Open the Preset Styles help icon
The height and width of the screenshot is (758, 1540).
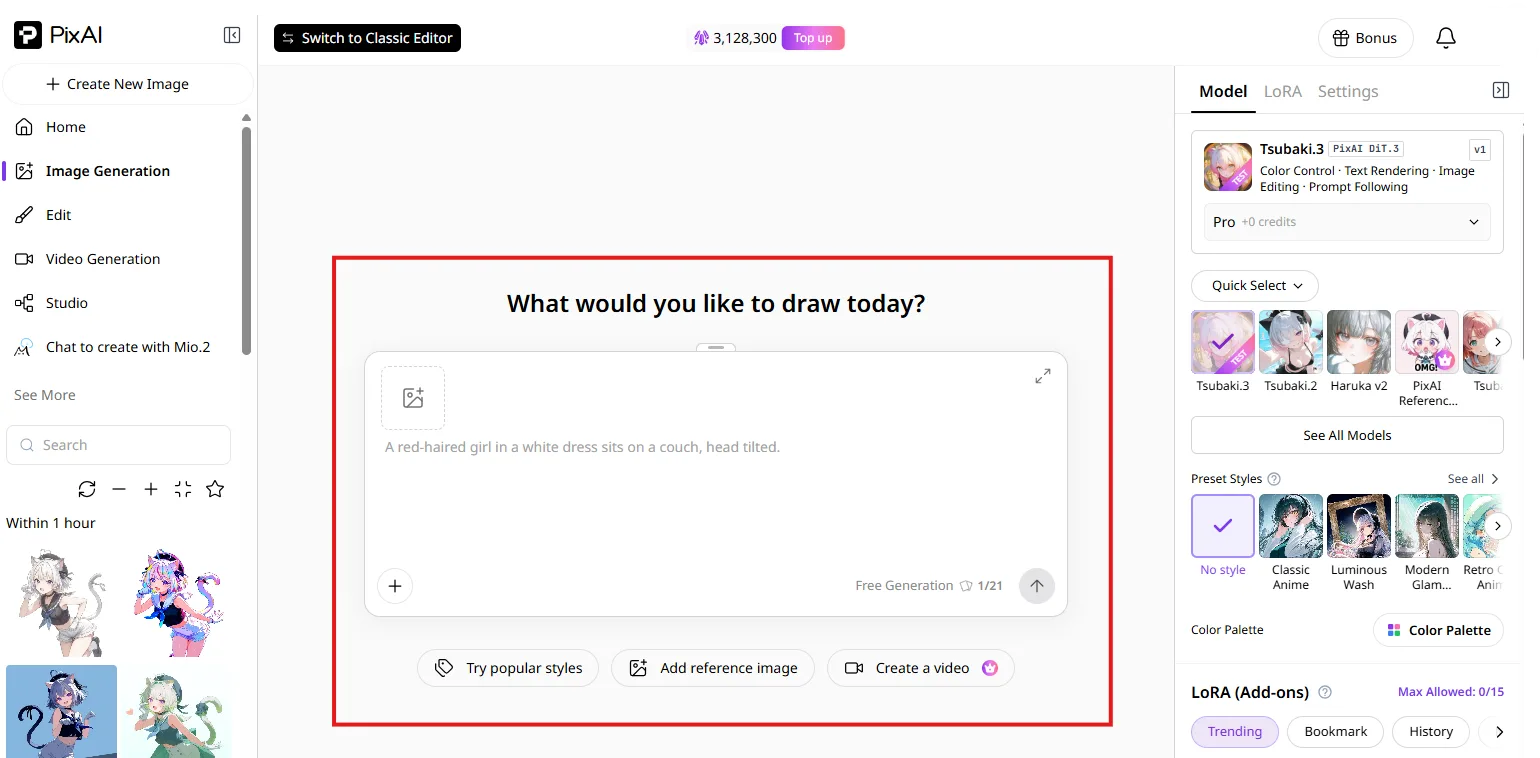coord(1274,479)
